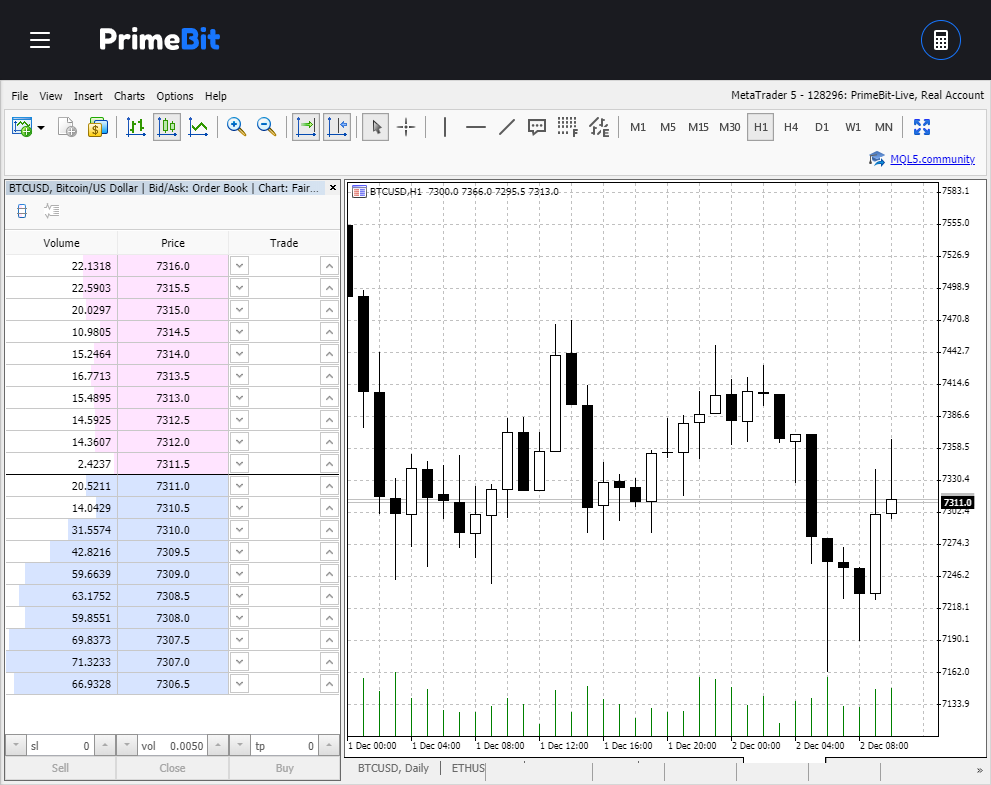Screen dimensions: 991x785
Task: Switch timeframe to MN
Action: click(884, 127)
